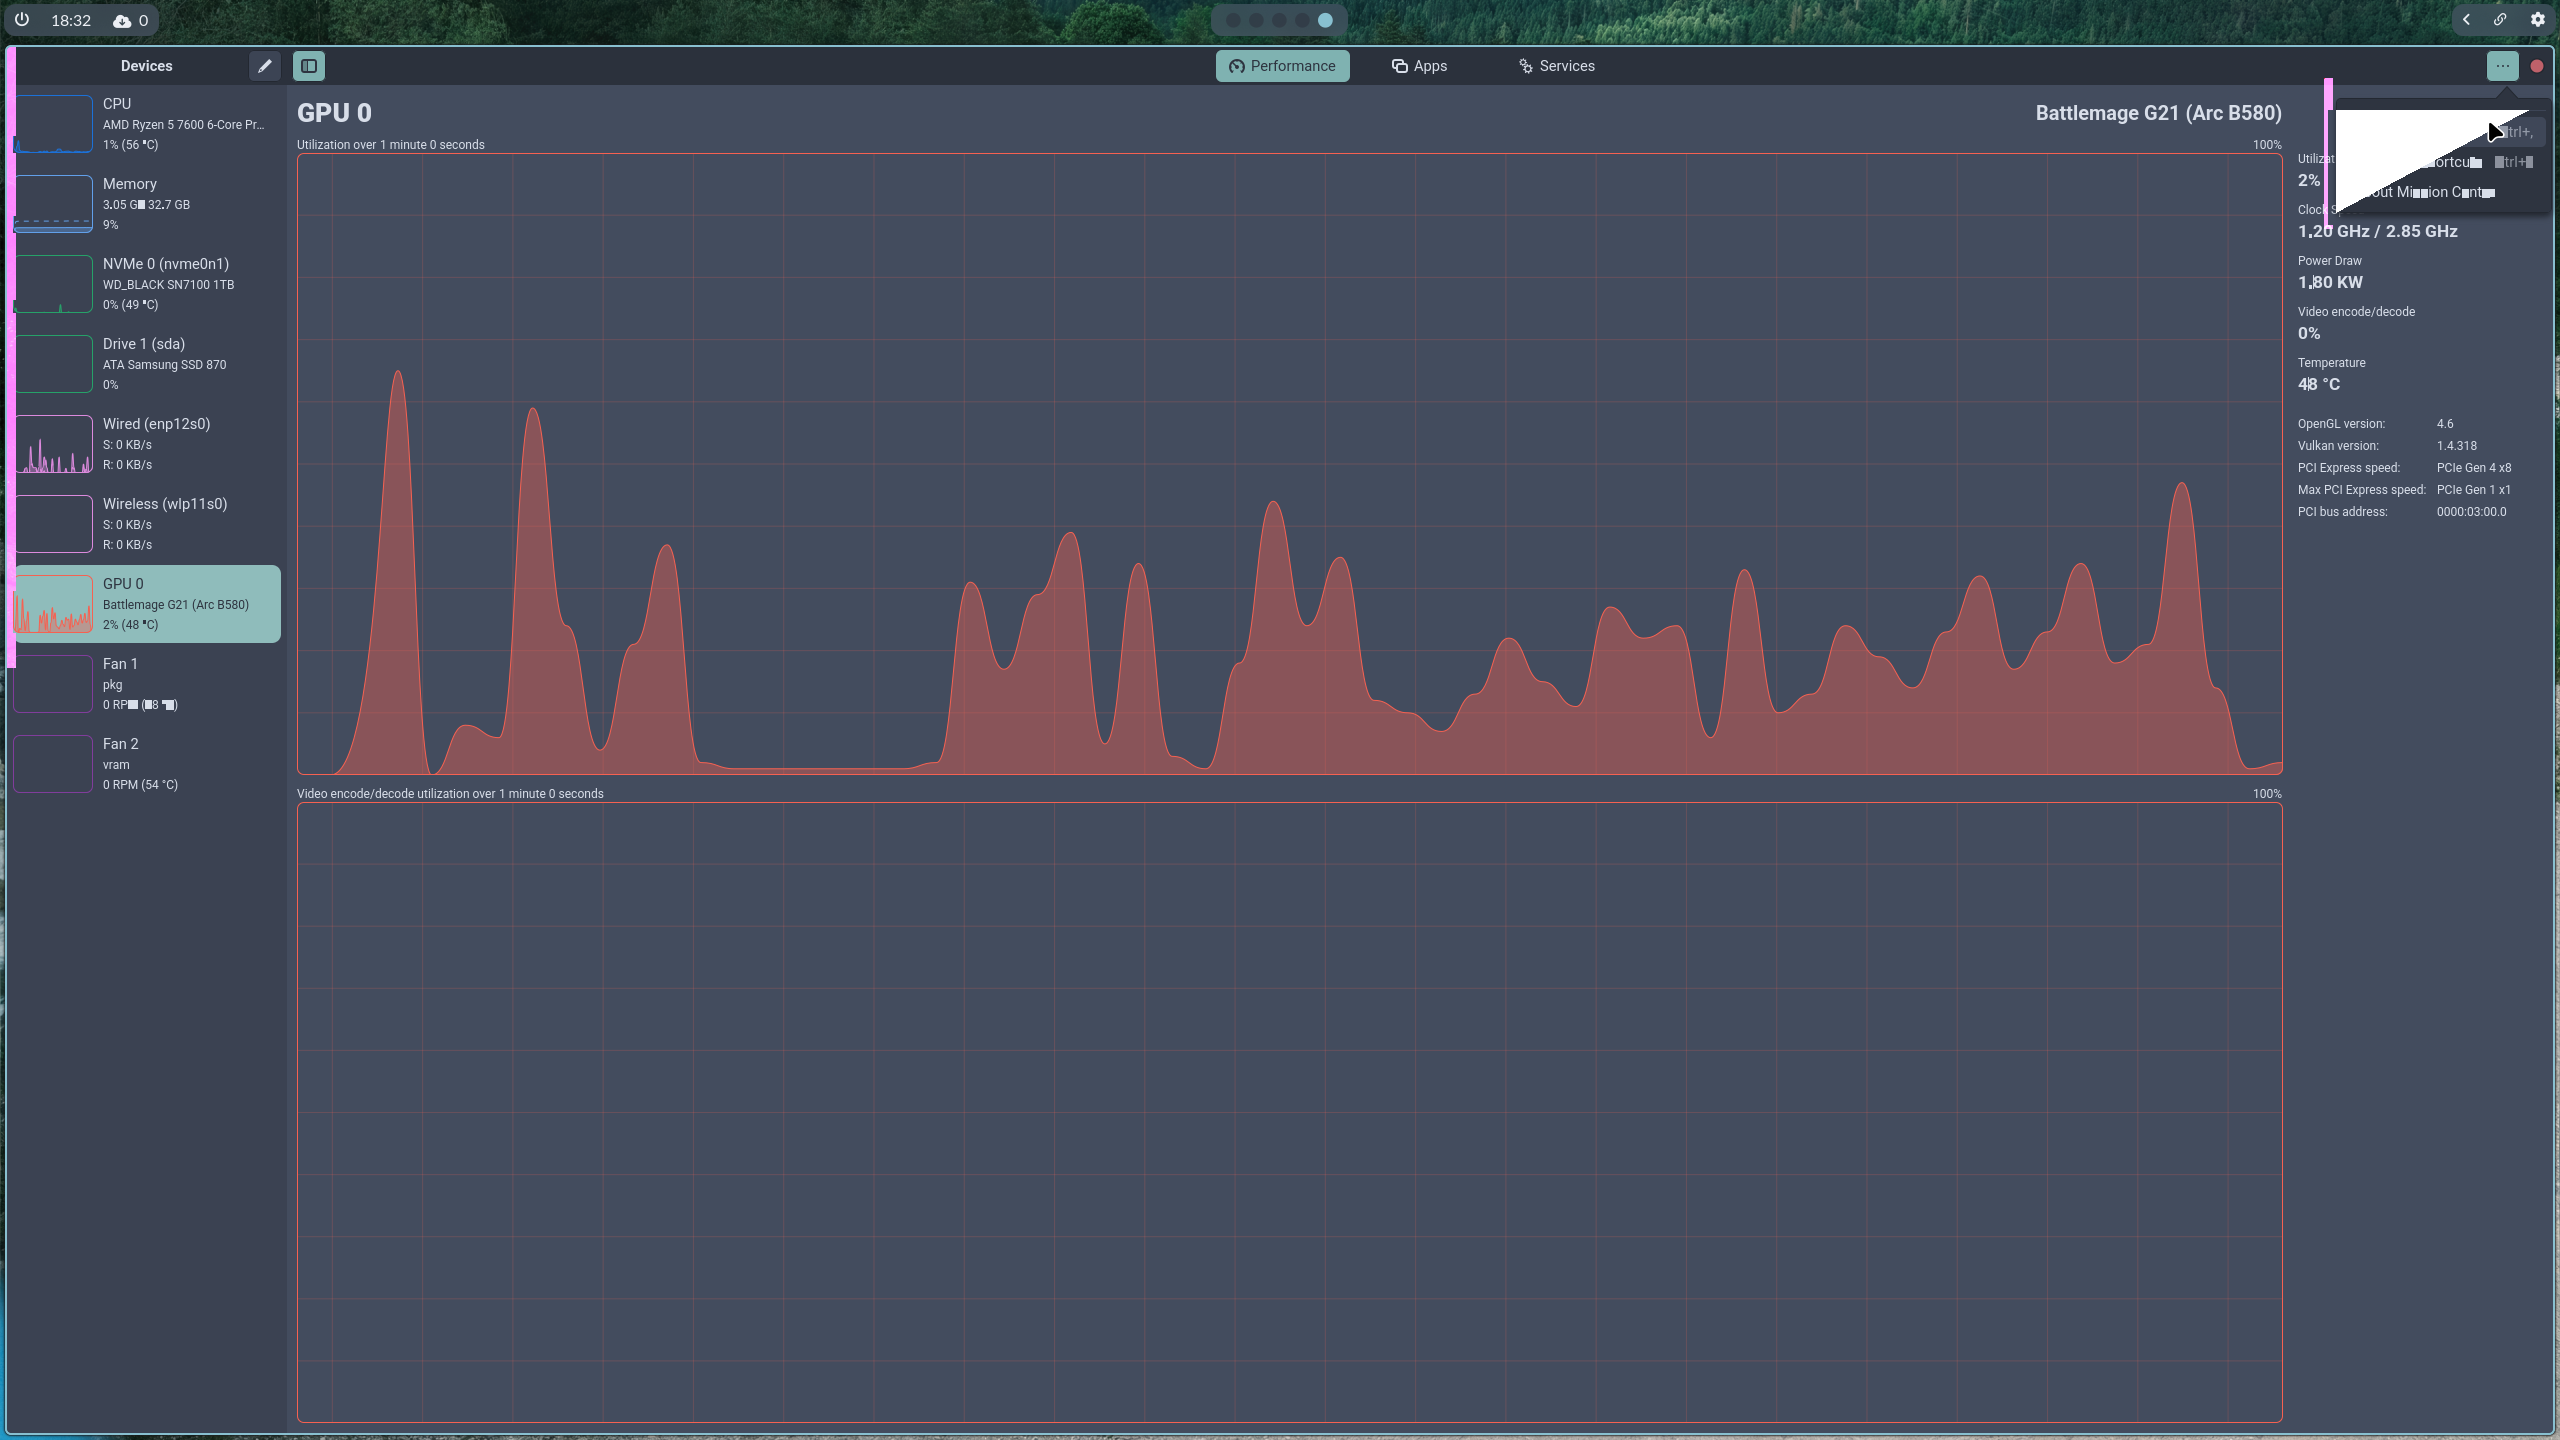Click the edit devices pencil icon
The width and height of the screenshot is (2560, 1440).
[264, 66]
